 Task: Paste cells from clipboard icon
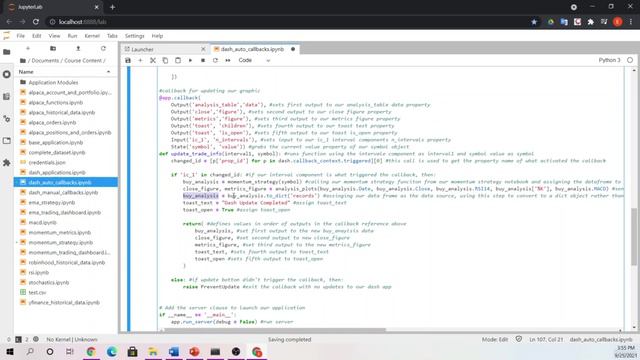178,60
